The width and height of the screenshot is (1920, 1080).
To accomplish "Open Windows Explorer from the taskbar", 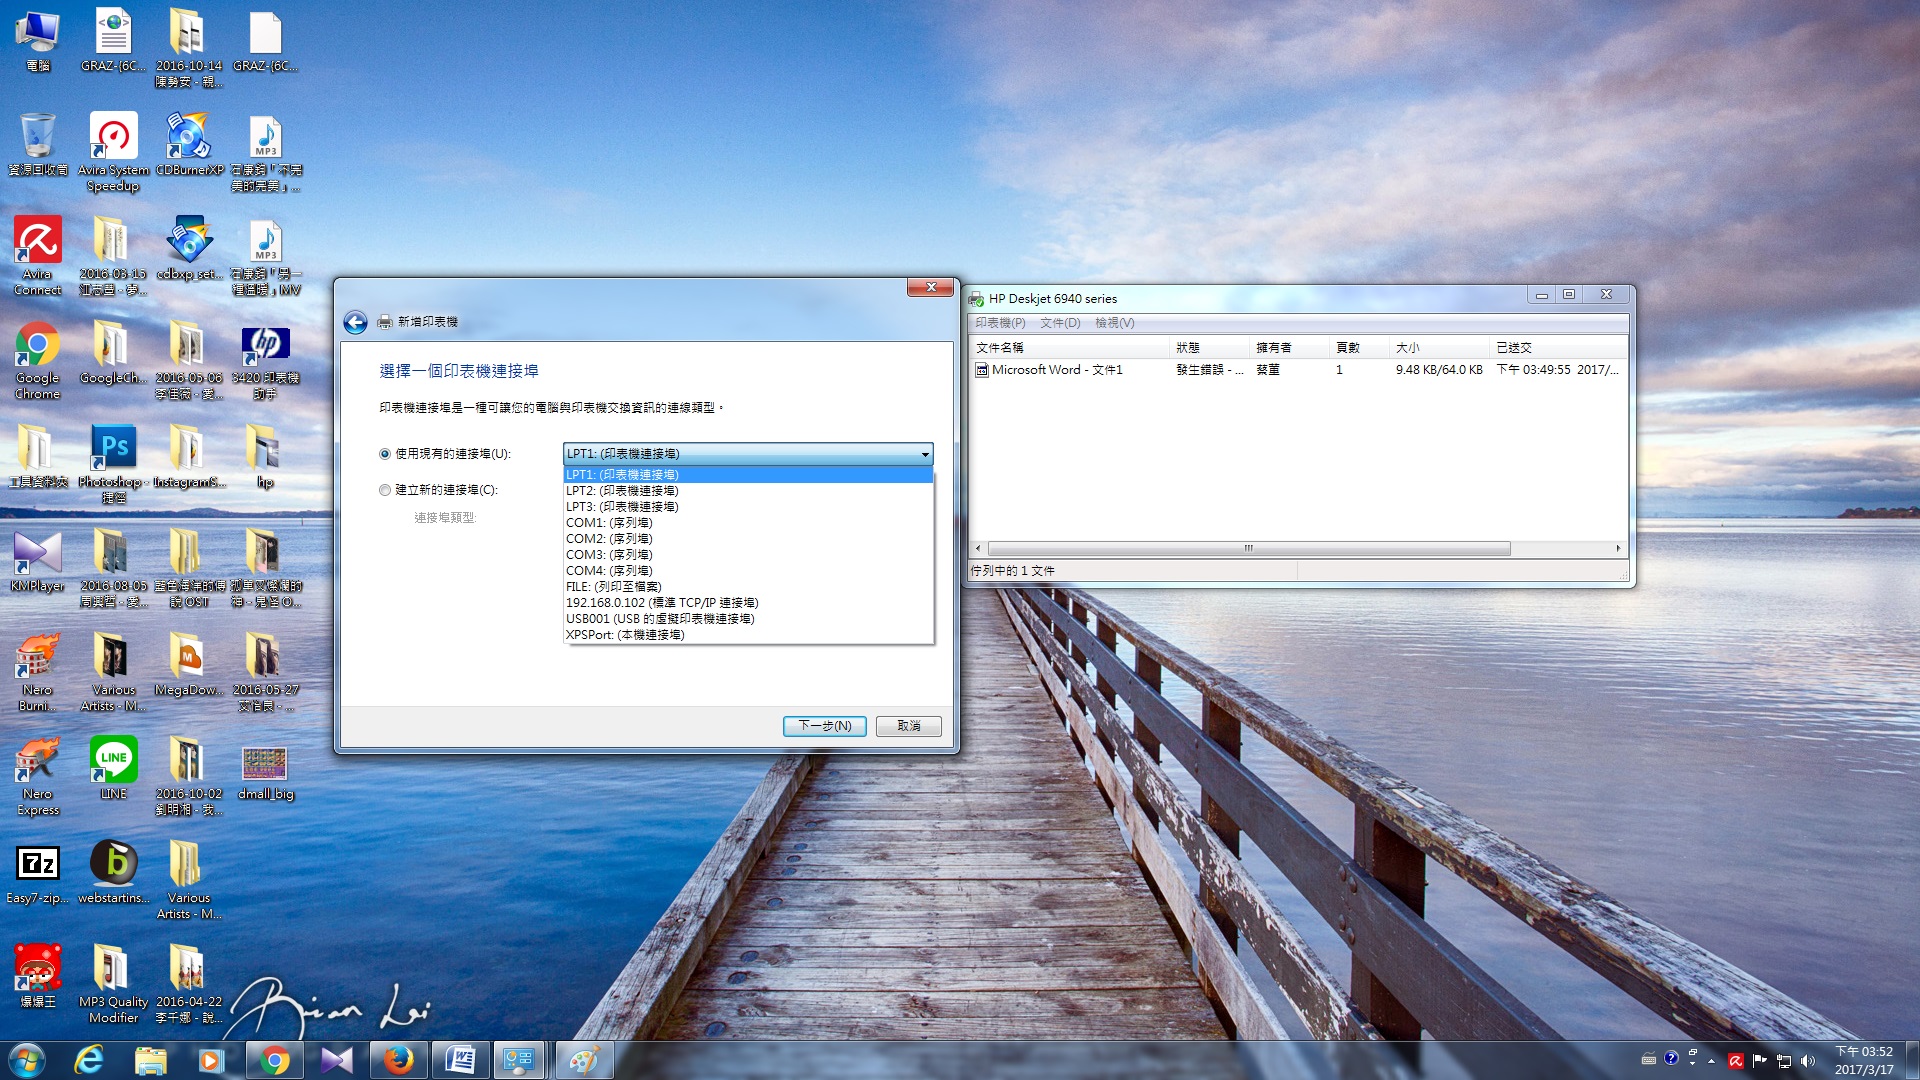I will point(150,1060).
